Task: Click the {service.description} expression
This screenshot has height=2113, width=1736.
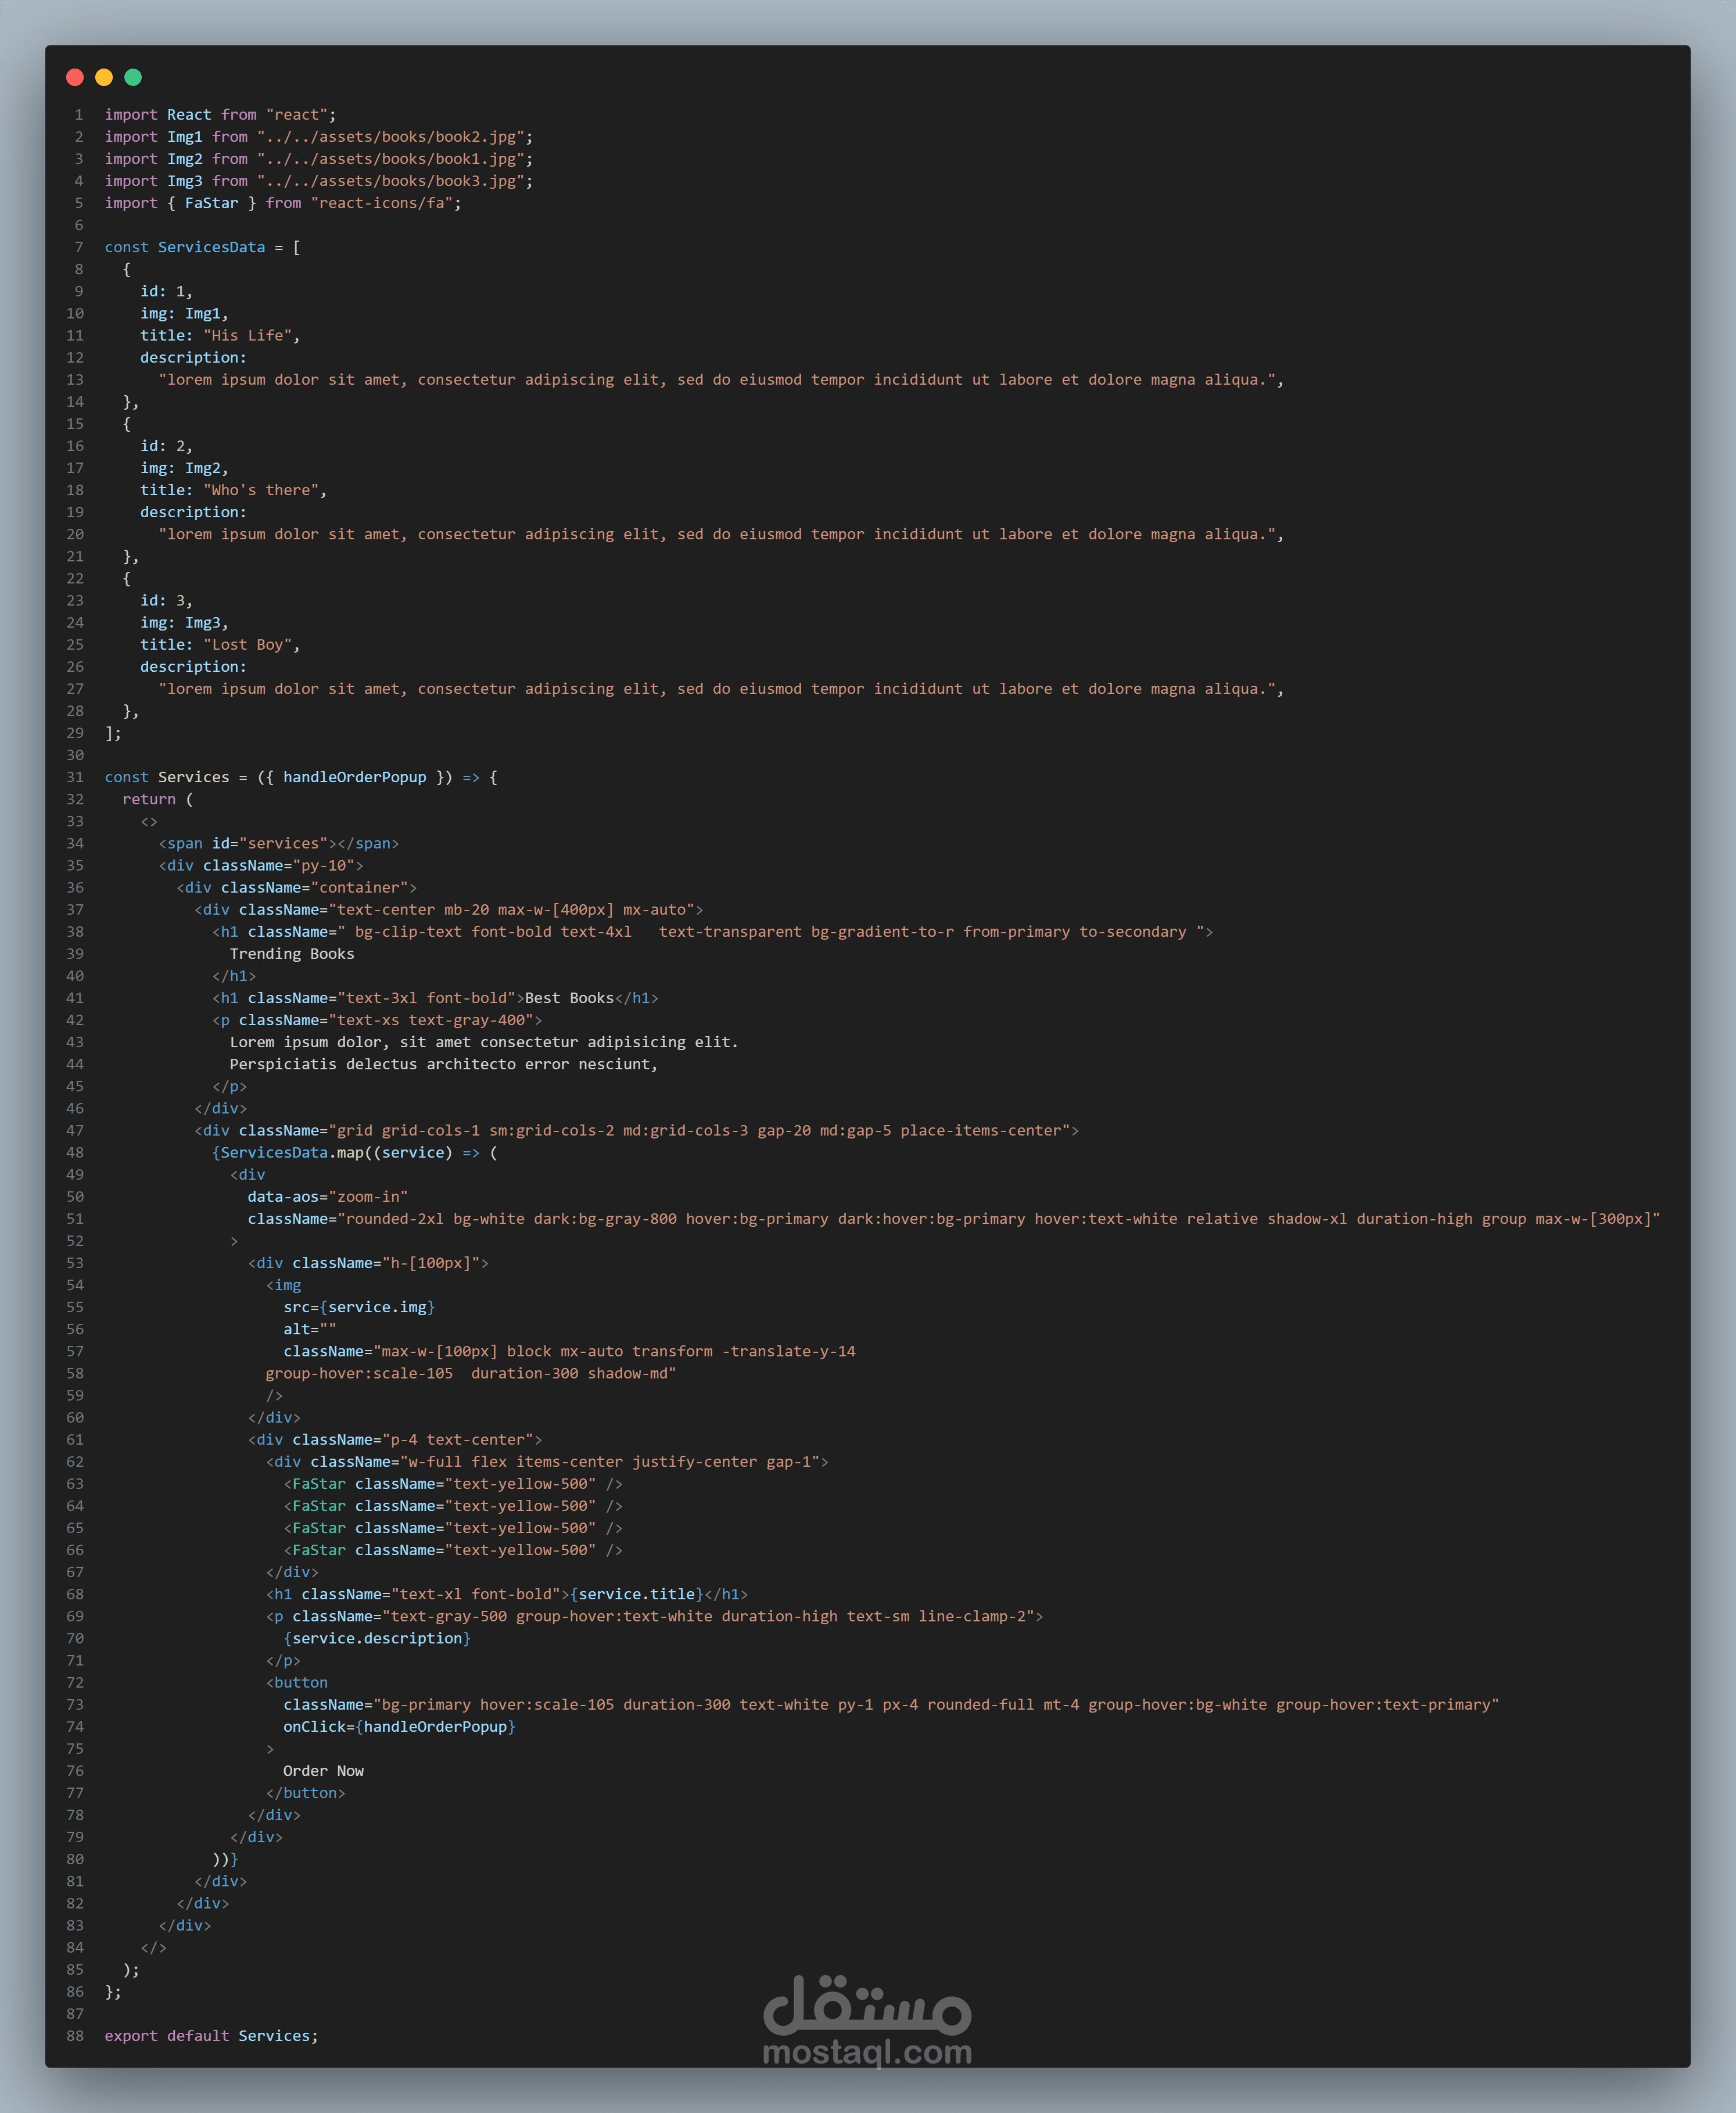Action: pyautogui.click(x=376, y=1638)
